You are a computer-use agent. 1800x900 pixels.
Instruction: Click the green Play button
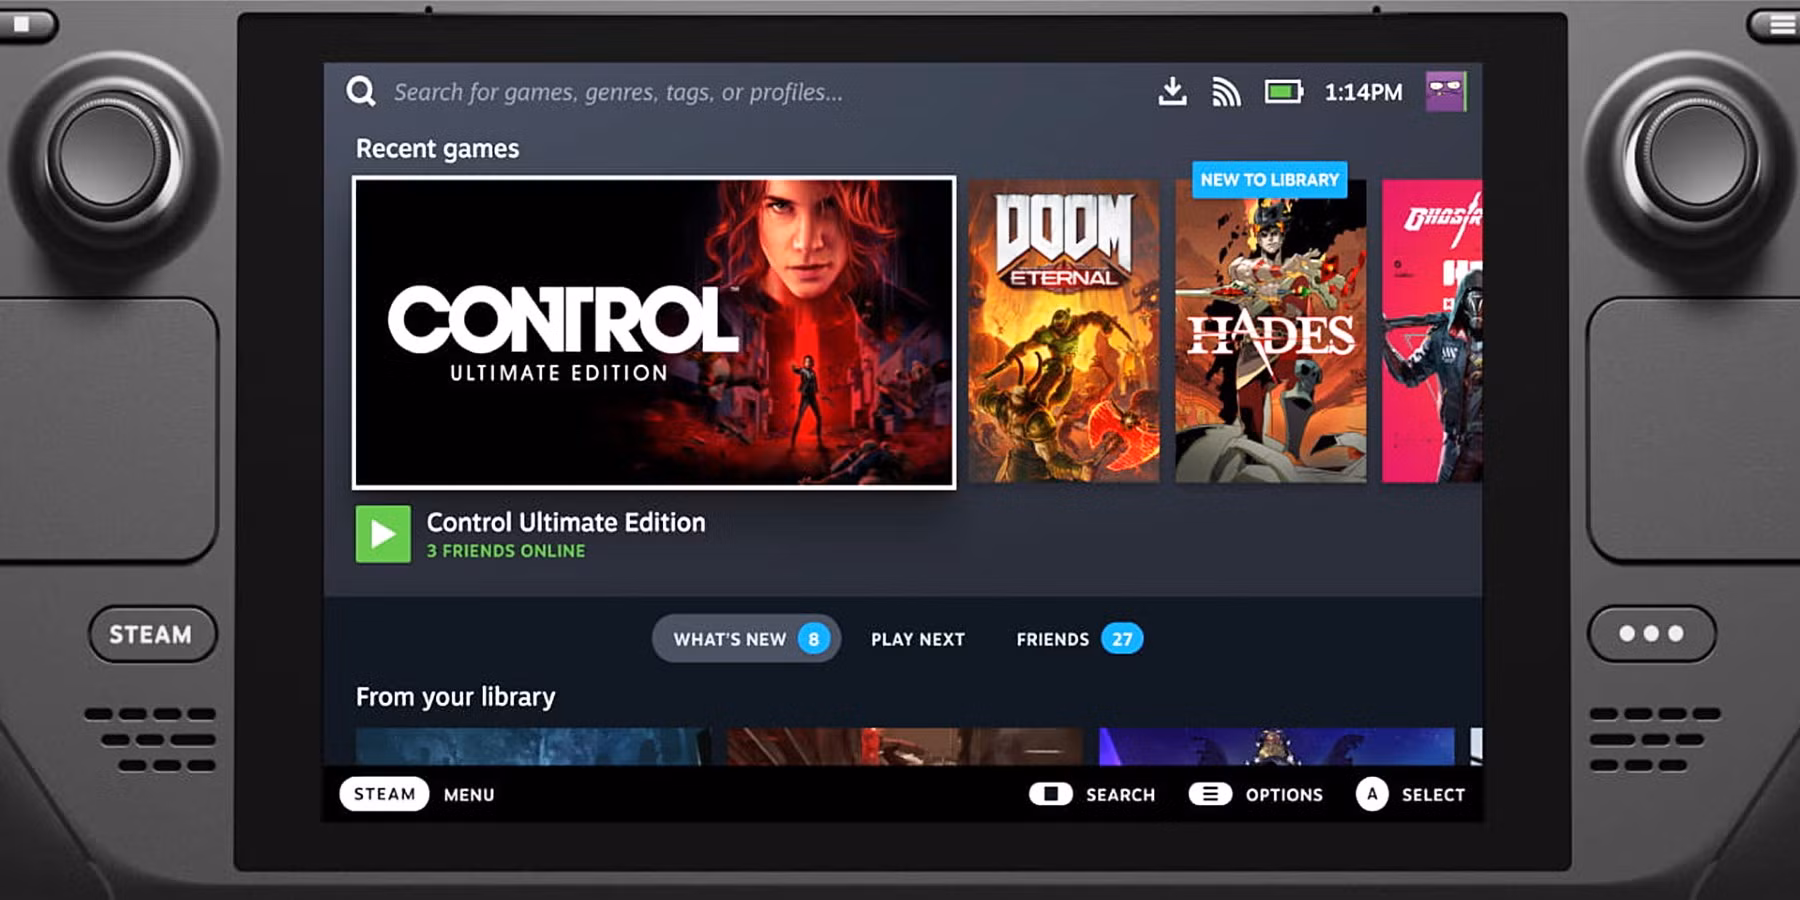[x=383, y=534]
